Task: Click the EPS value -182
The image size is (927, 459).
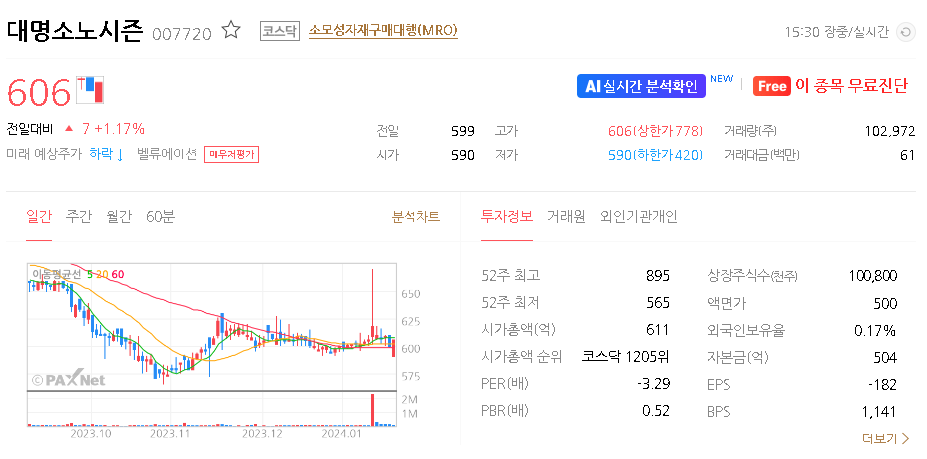Action: tap(883, 384)
